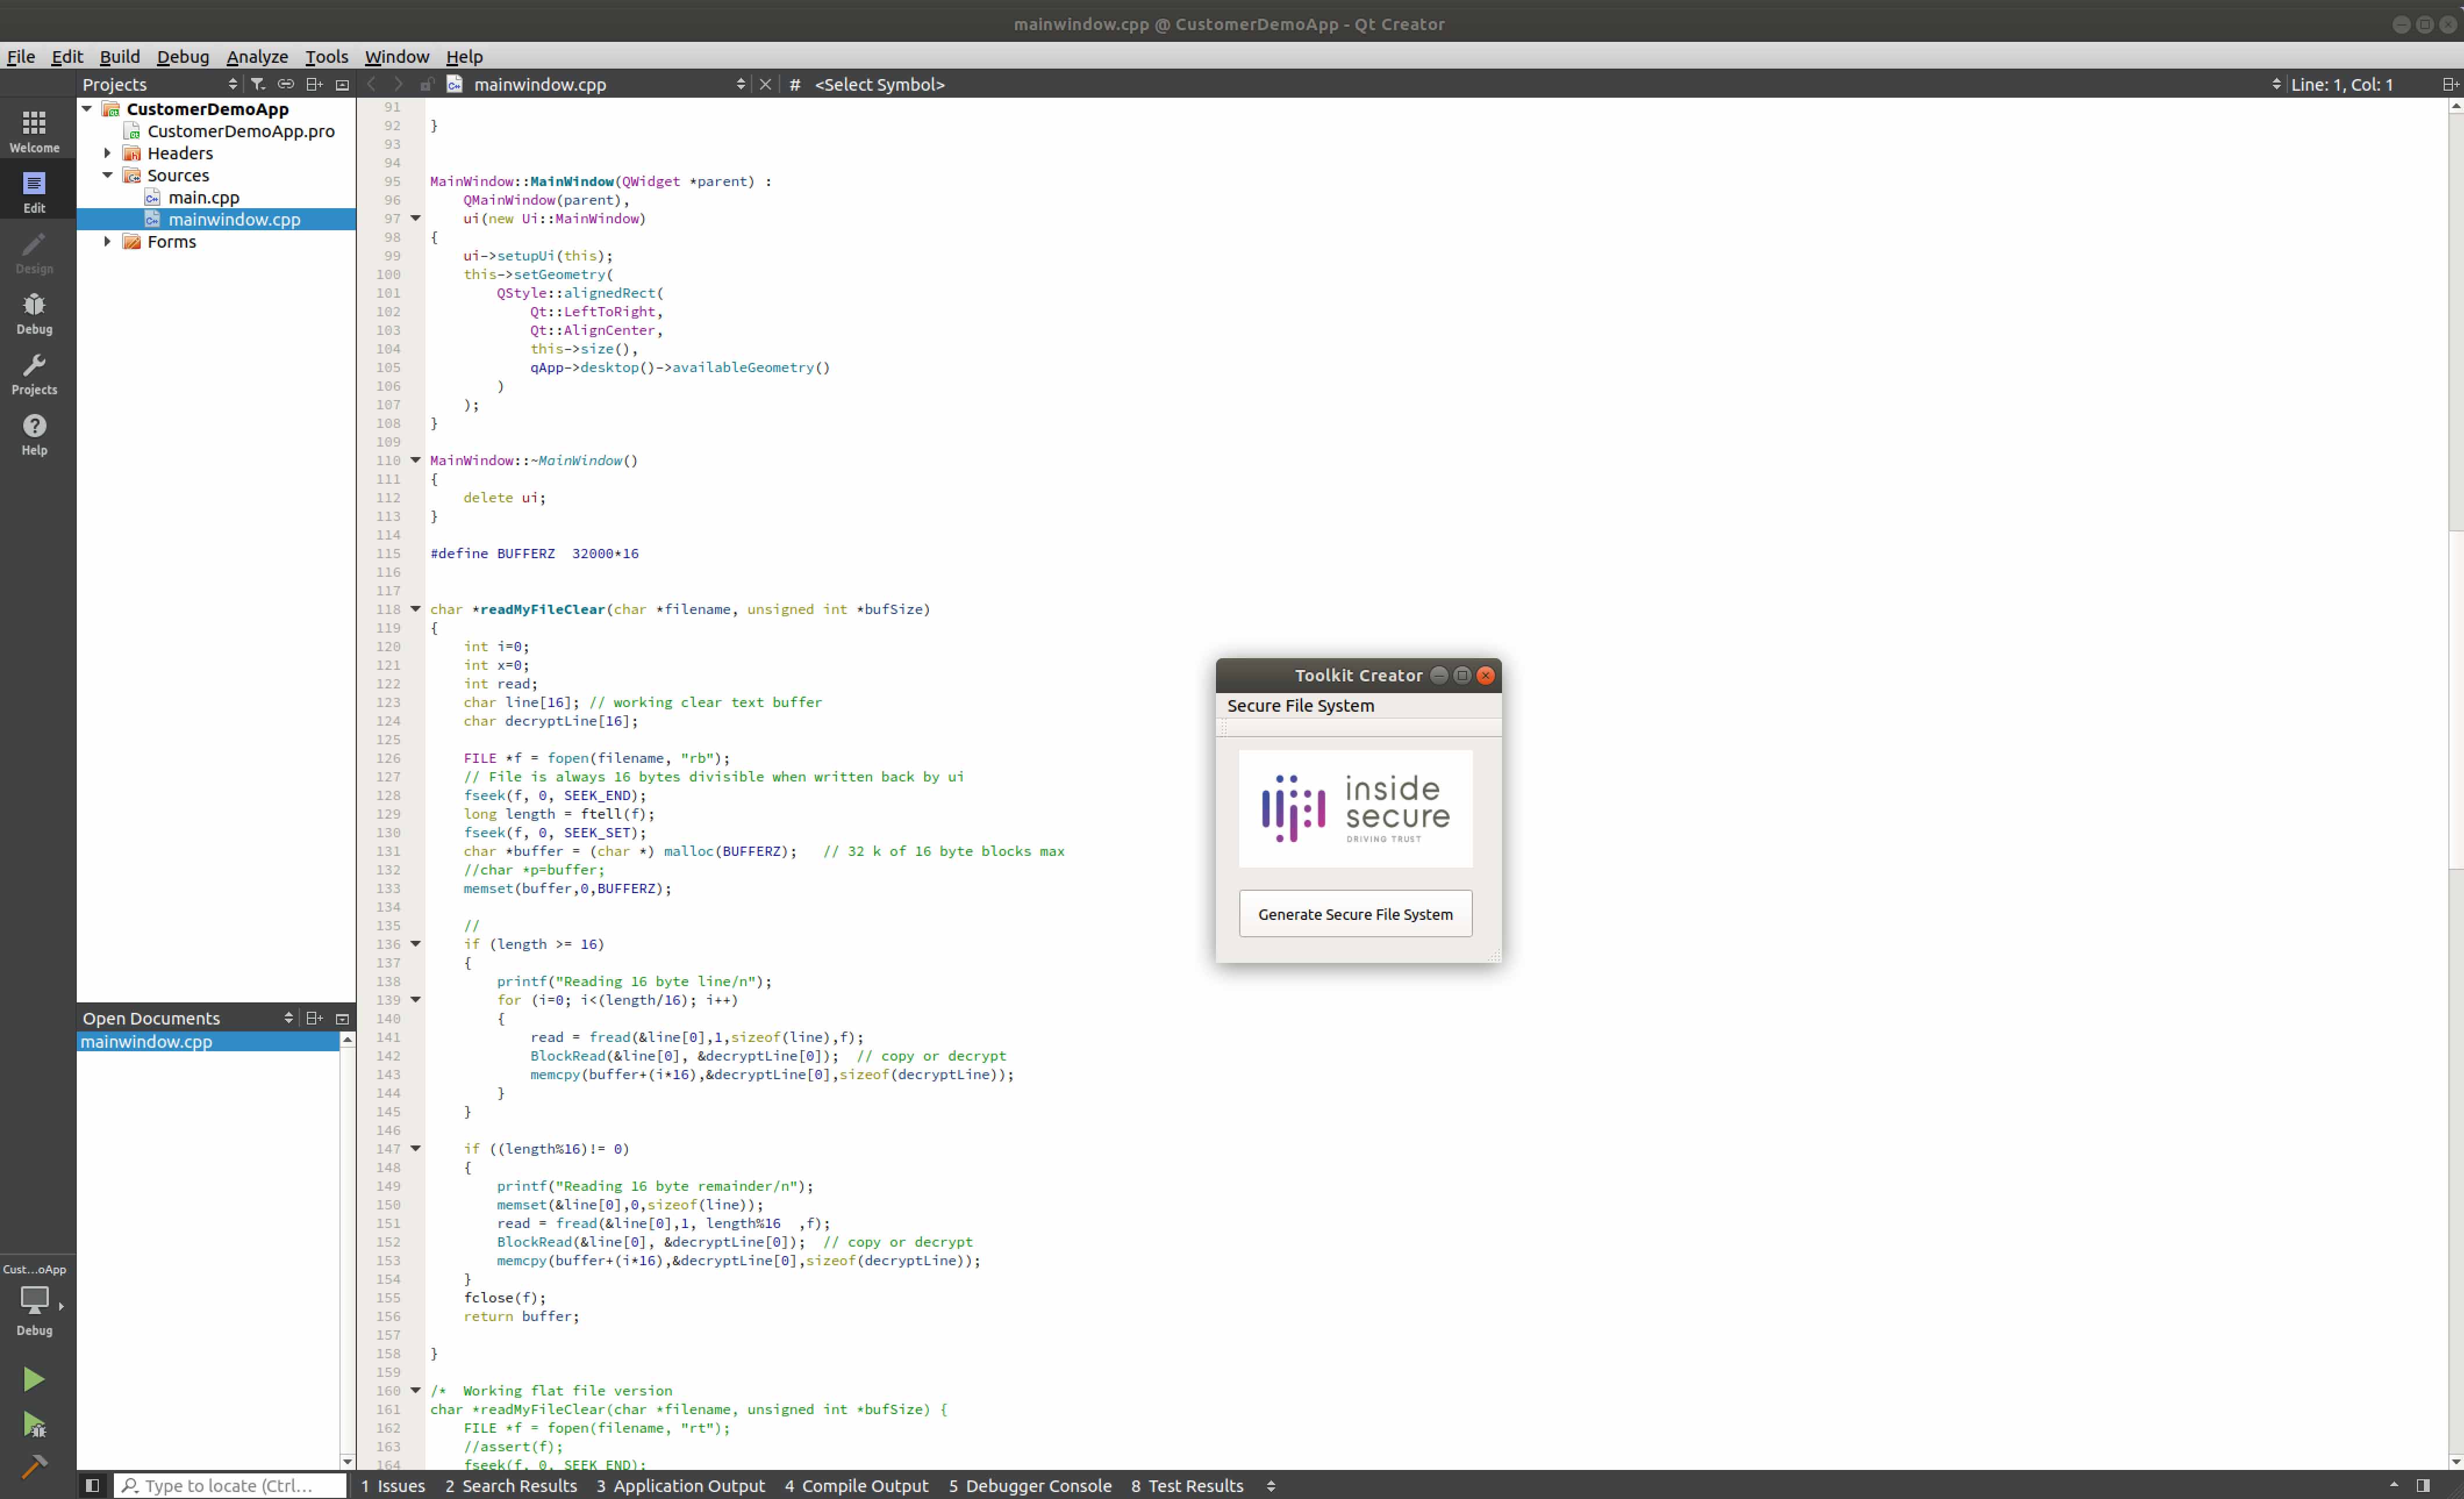Open the Welcome mode

pyautogui.click(x=34, y=131)
